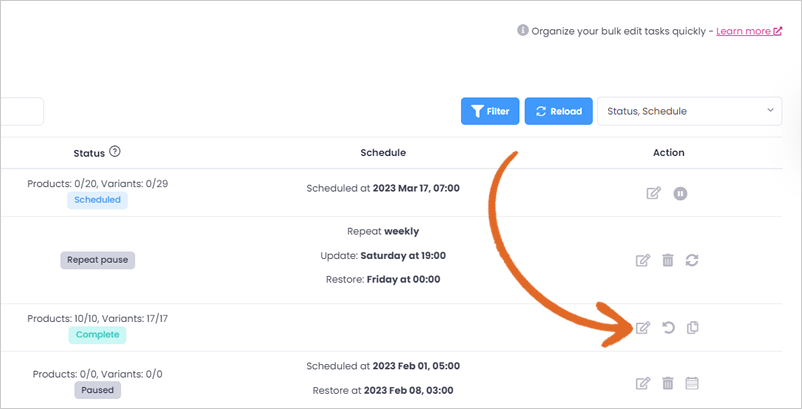This screenshot has height=409, width=802.
Task: Duplicate the Complete task
Action: point(693,327)
